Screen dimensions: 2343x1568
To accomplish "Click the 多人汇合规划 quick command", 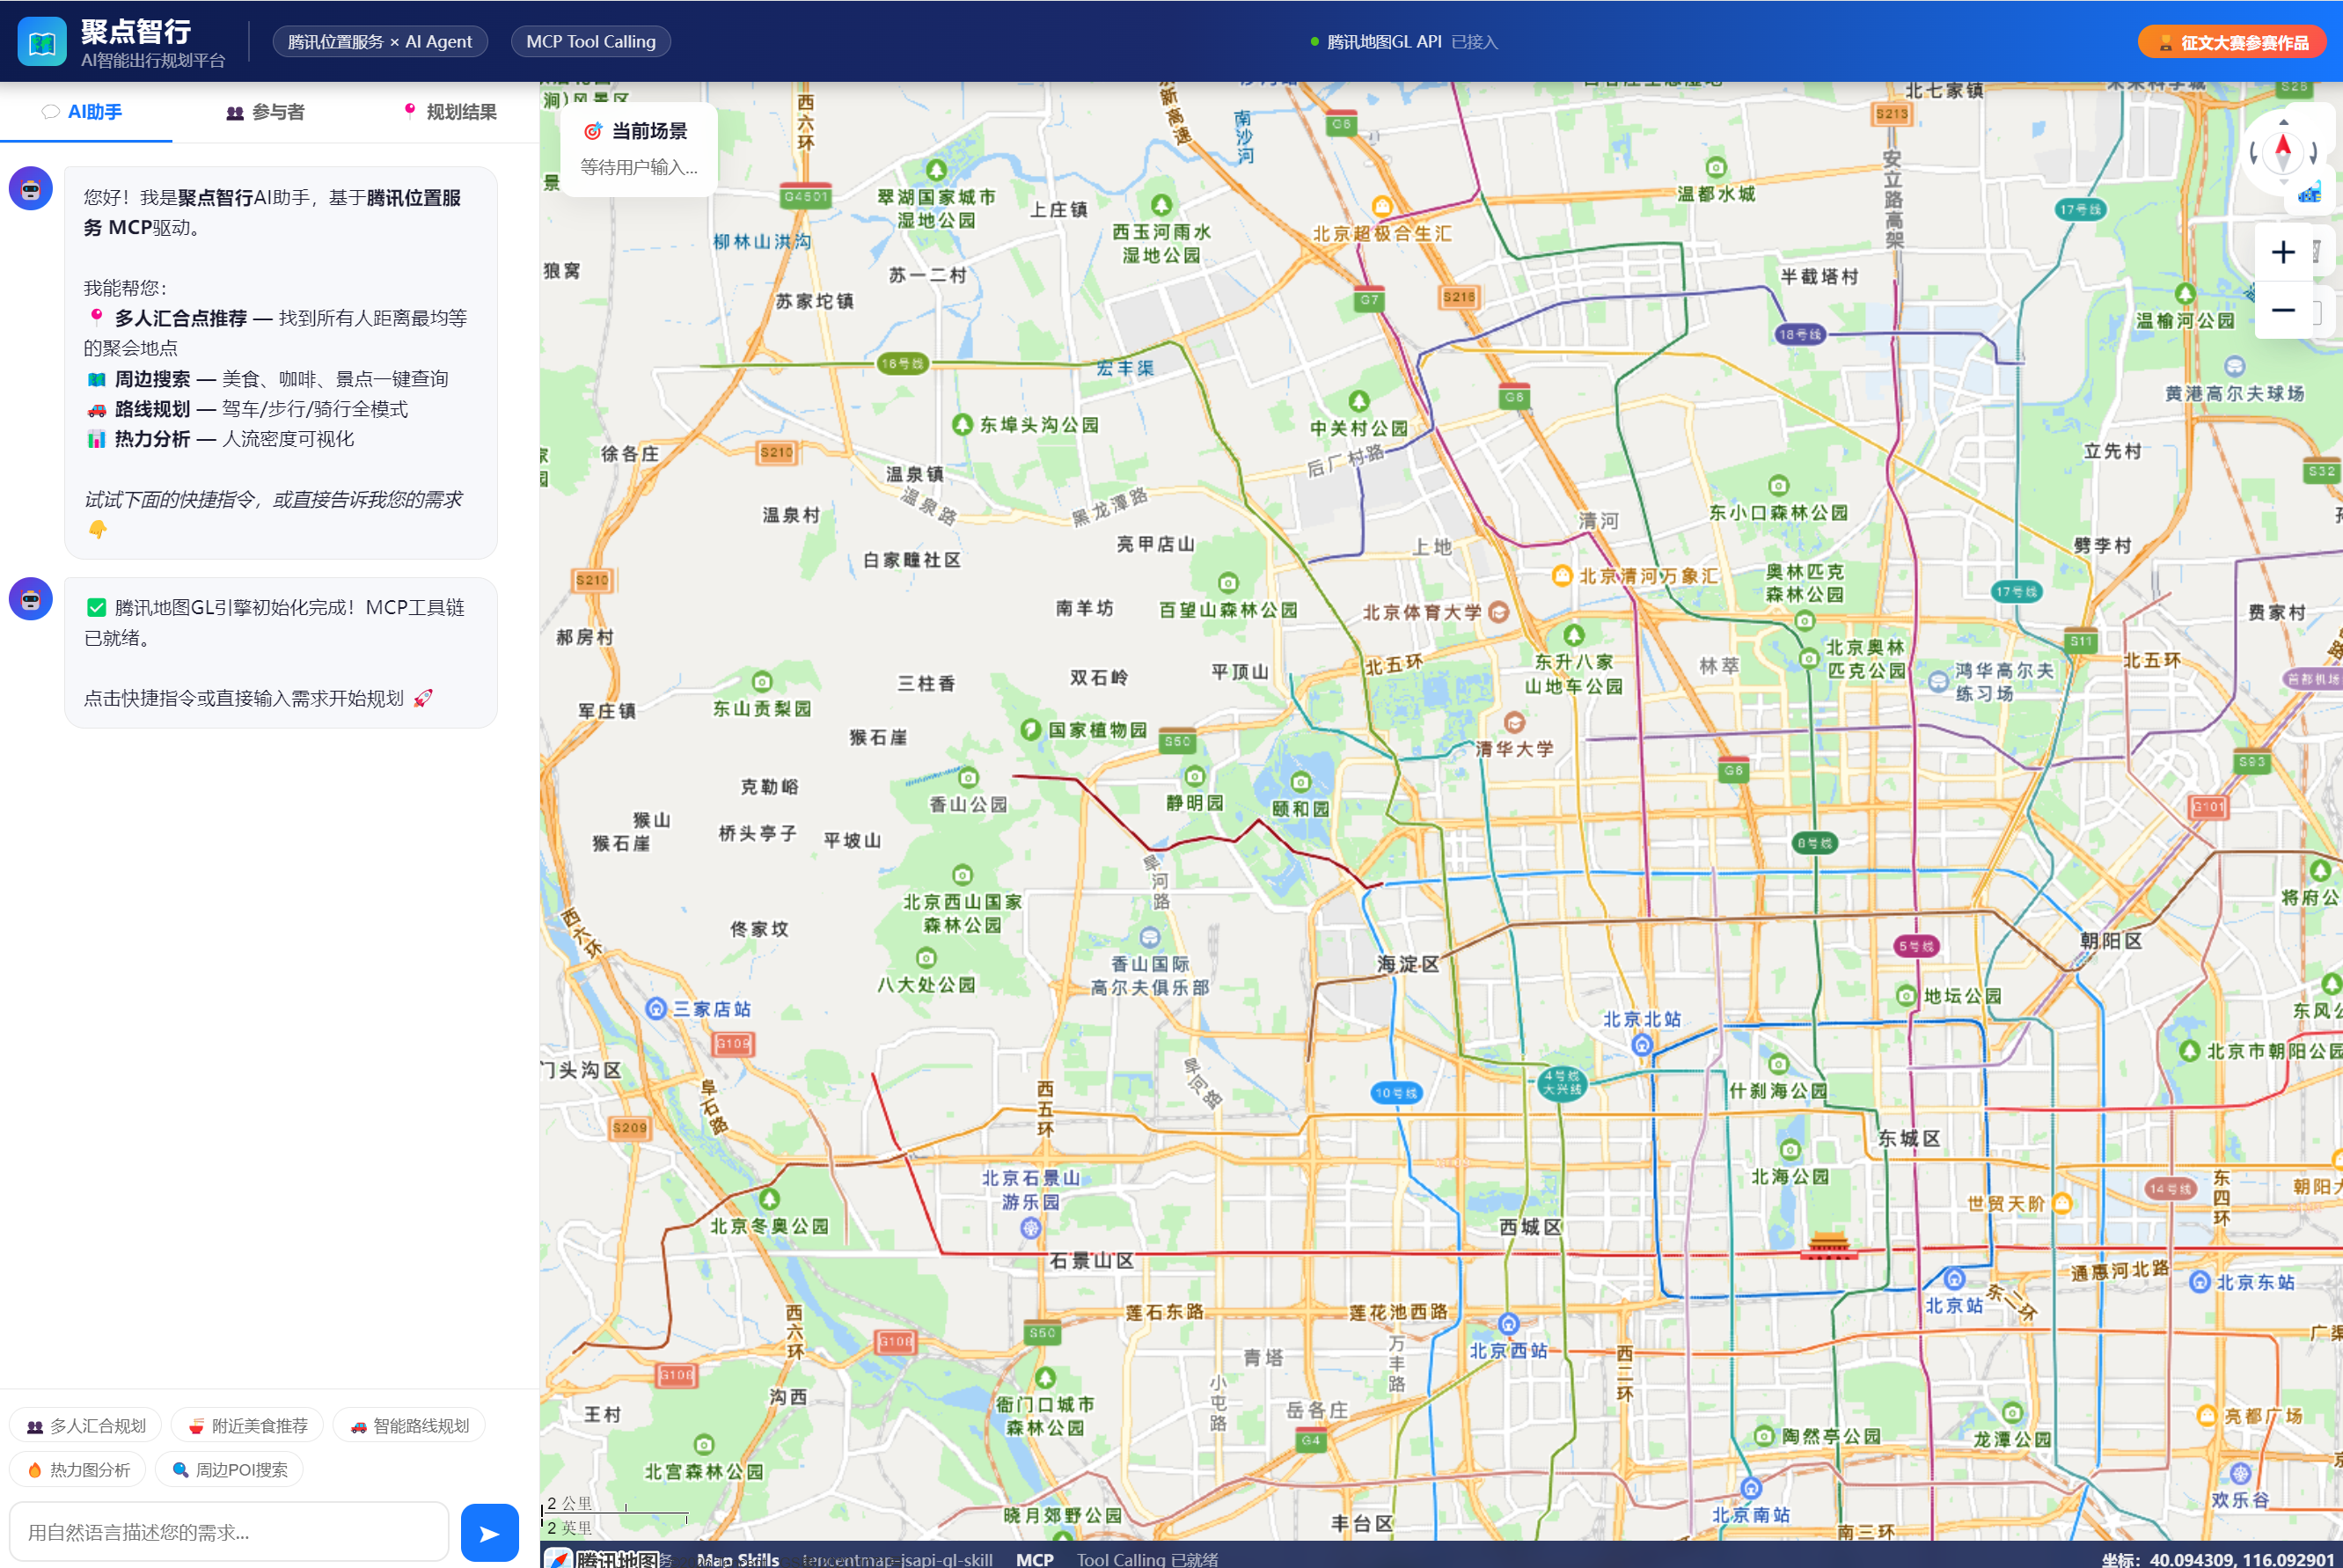I will pyautogui.click(x=86, y=1426).
